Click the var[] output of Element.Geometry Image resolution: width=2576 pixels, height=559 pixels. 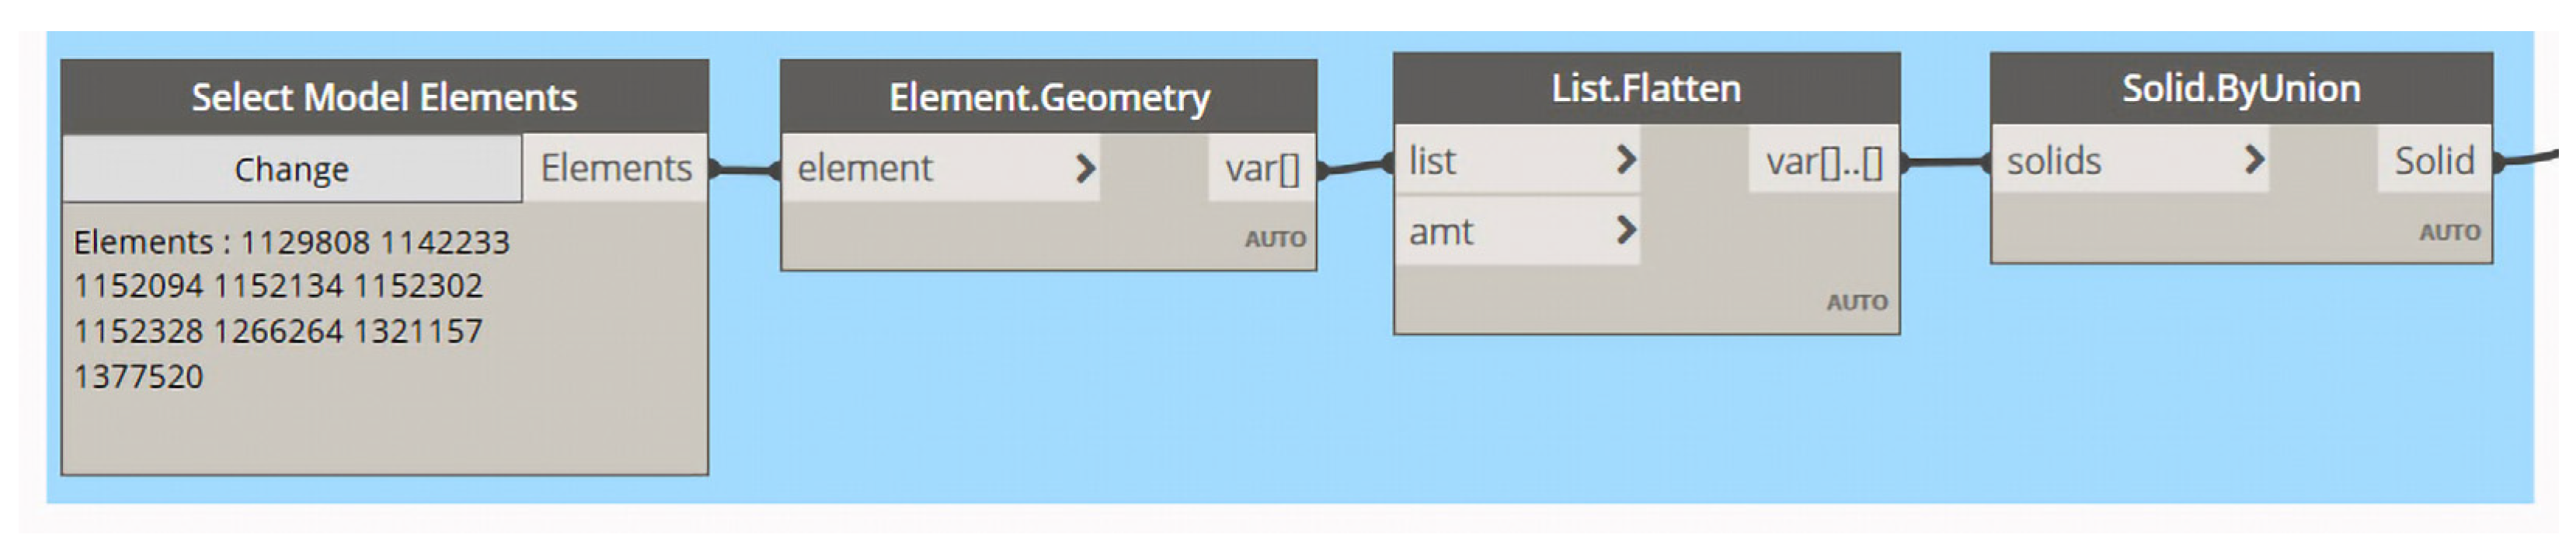pyautogui.click(x=1261, y=168)
